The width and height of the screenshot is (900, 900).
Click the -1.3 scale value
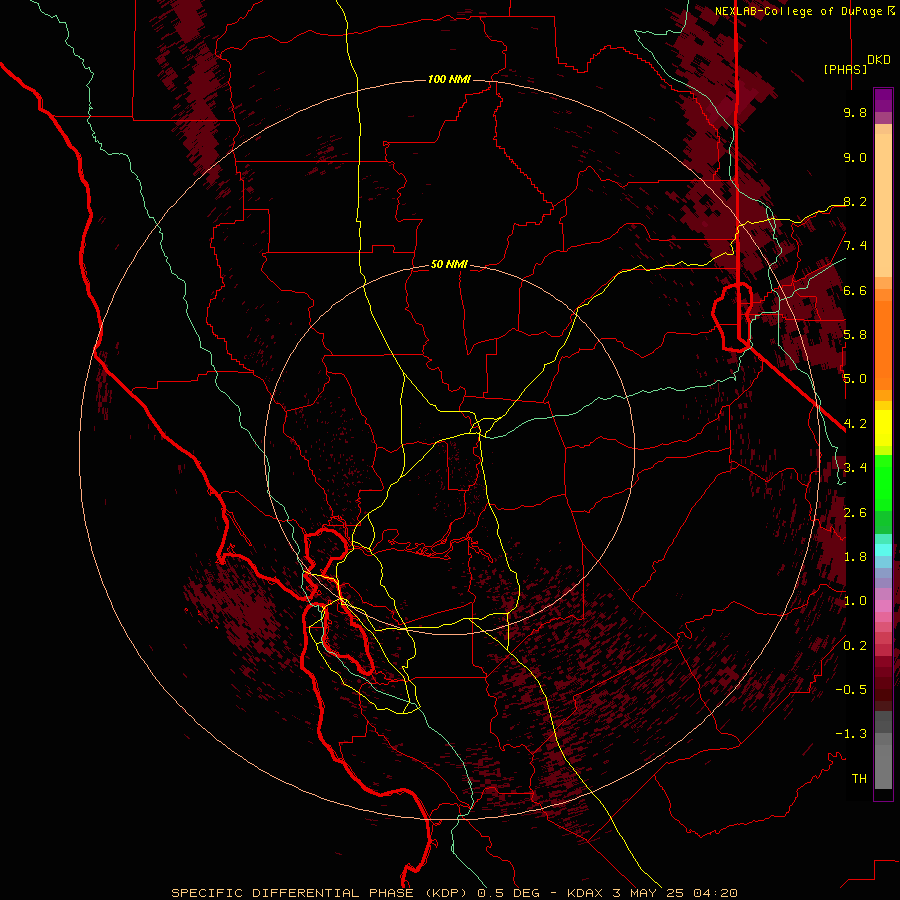pos(851,734)
